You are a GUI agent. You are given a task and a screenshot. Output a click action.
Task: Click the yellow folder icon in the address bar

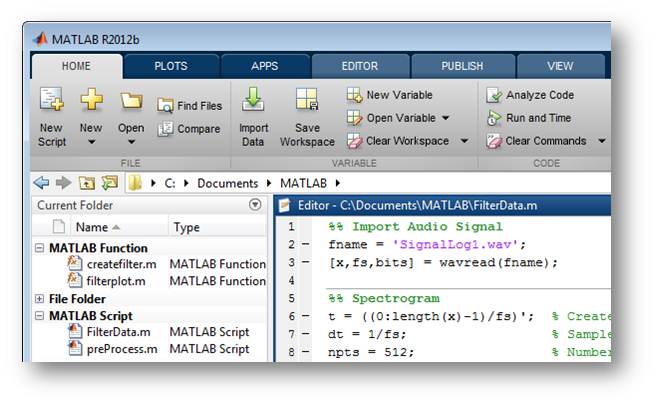point(135,183)
